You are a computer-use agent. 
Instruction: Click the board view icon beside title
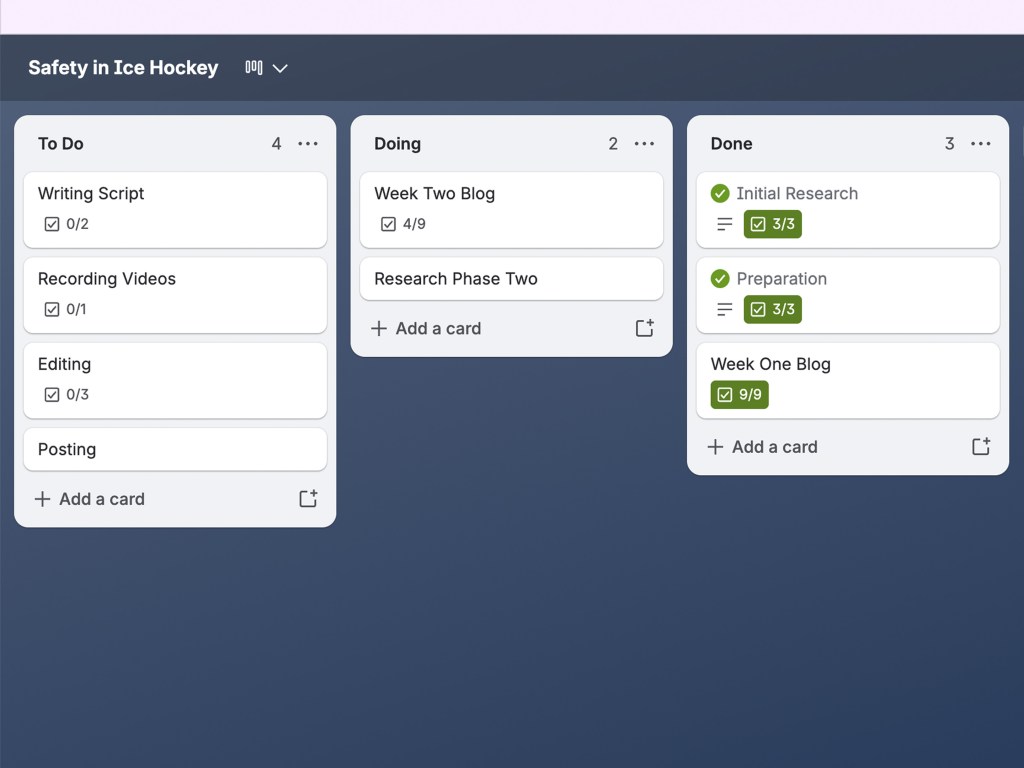pos(254,67)
